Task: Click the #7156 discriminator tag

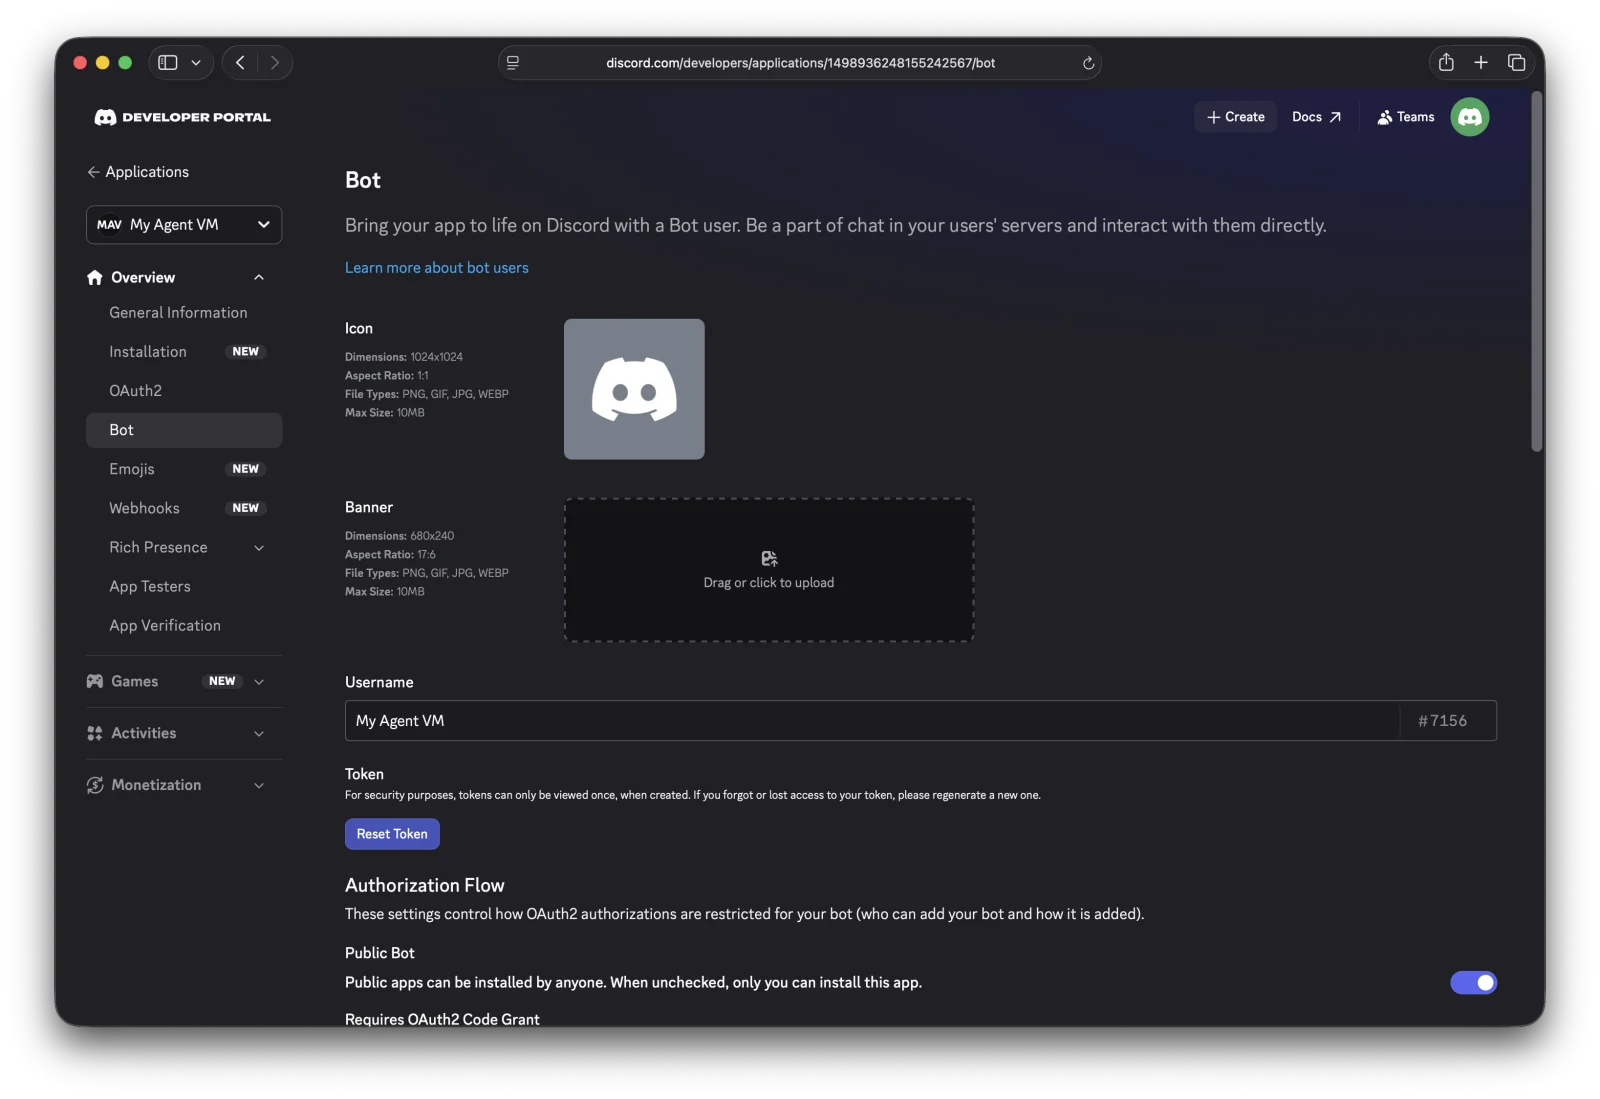Action: pos(1442,721)
